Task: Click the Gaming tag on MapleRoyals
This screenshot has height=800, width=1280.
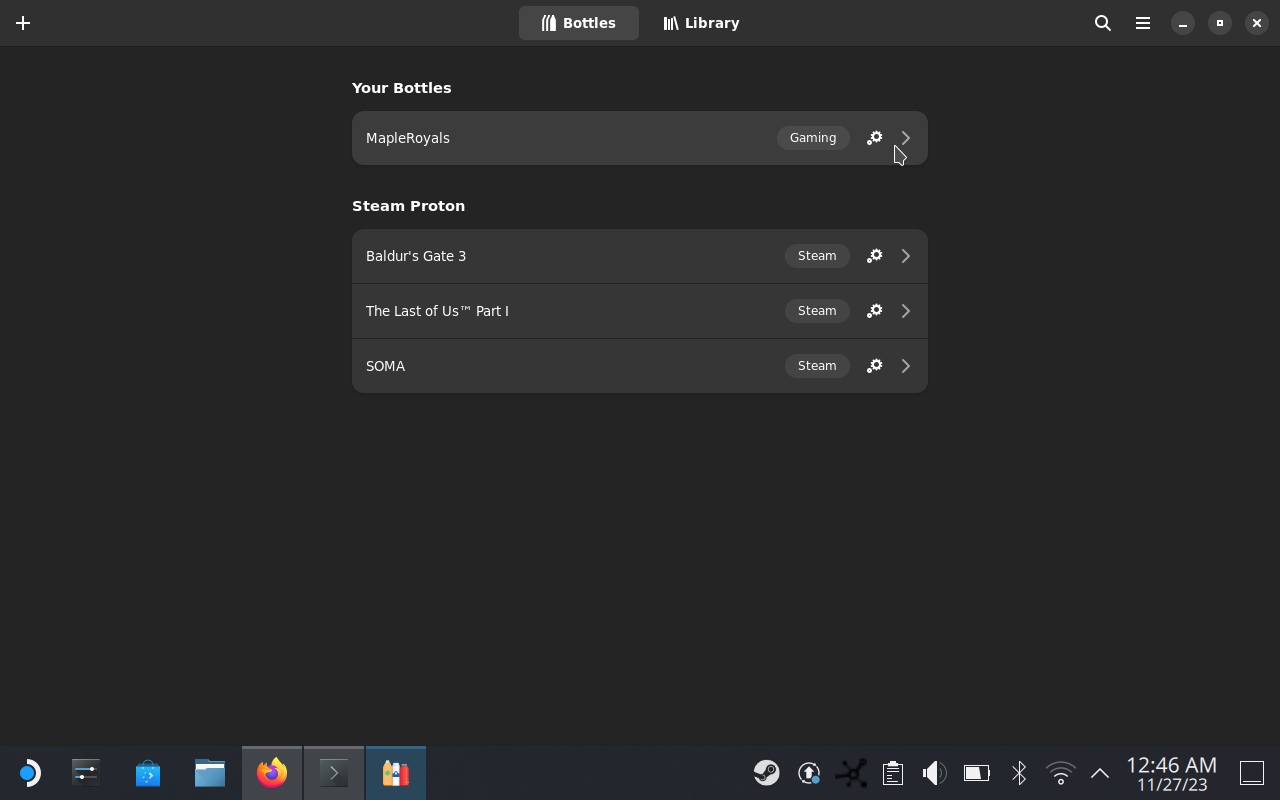Action: pos(813,138)
